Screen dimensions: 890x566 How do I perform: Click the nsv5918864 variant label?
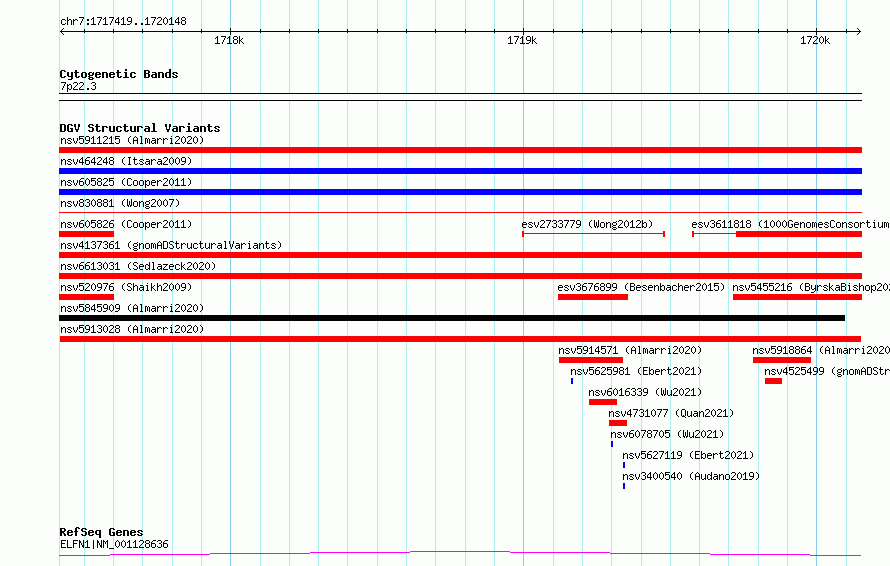point(821,350)
